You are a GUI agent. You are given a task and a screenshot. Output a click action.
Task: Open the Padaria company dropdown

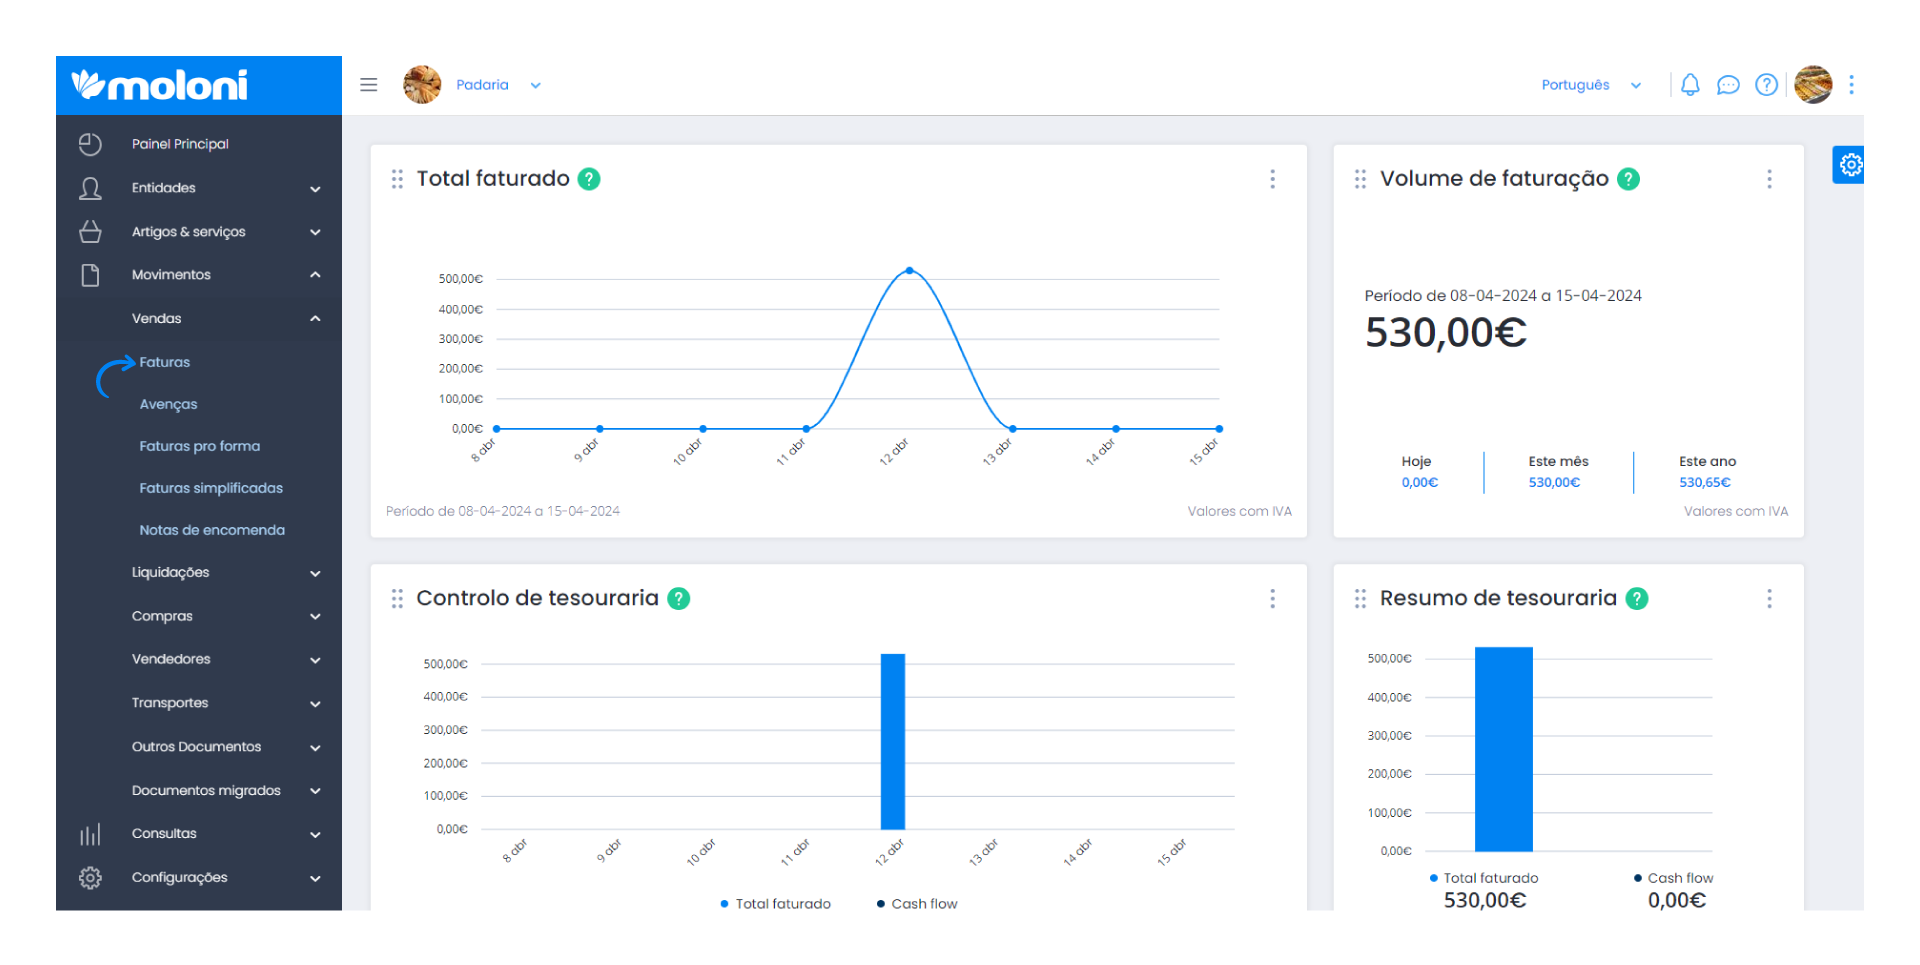(498, 85)
